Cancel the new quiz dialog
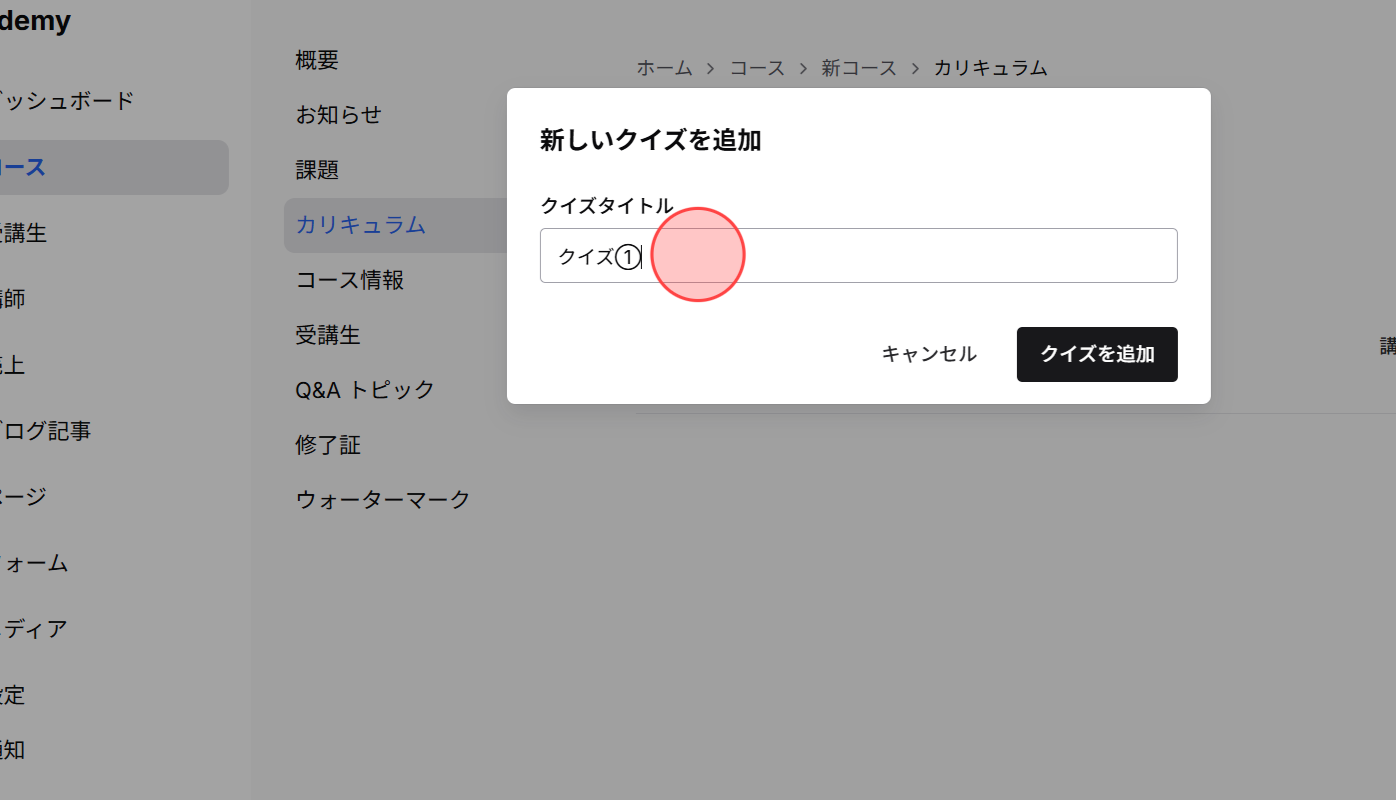This screenshot has height=800, width=1396. click(x=927, y=353)
